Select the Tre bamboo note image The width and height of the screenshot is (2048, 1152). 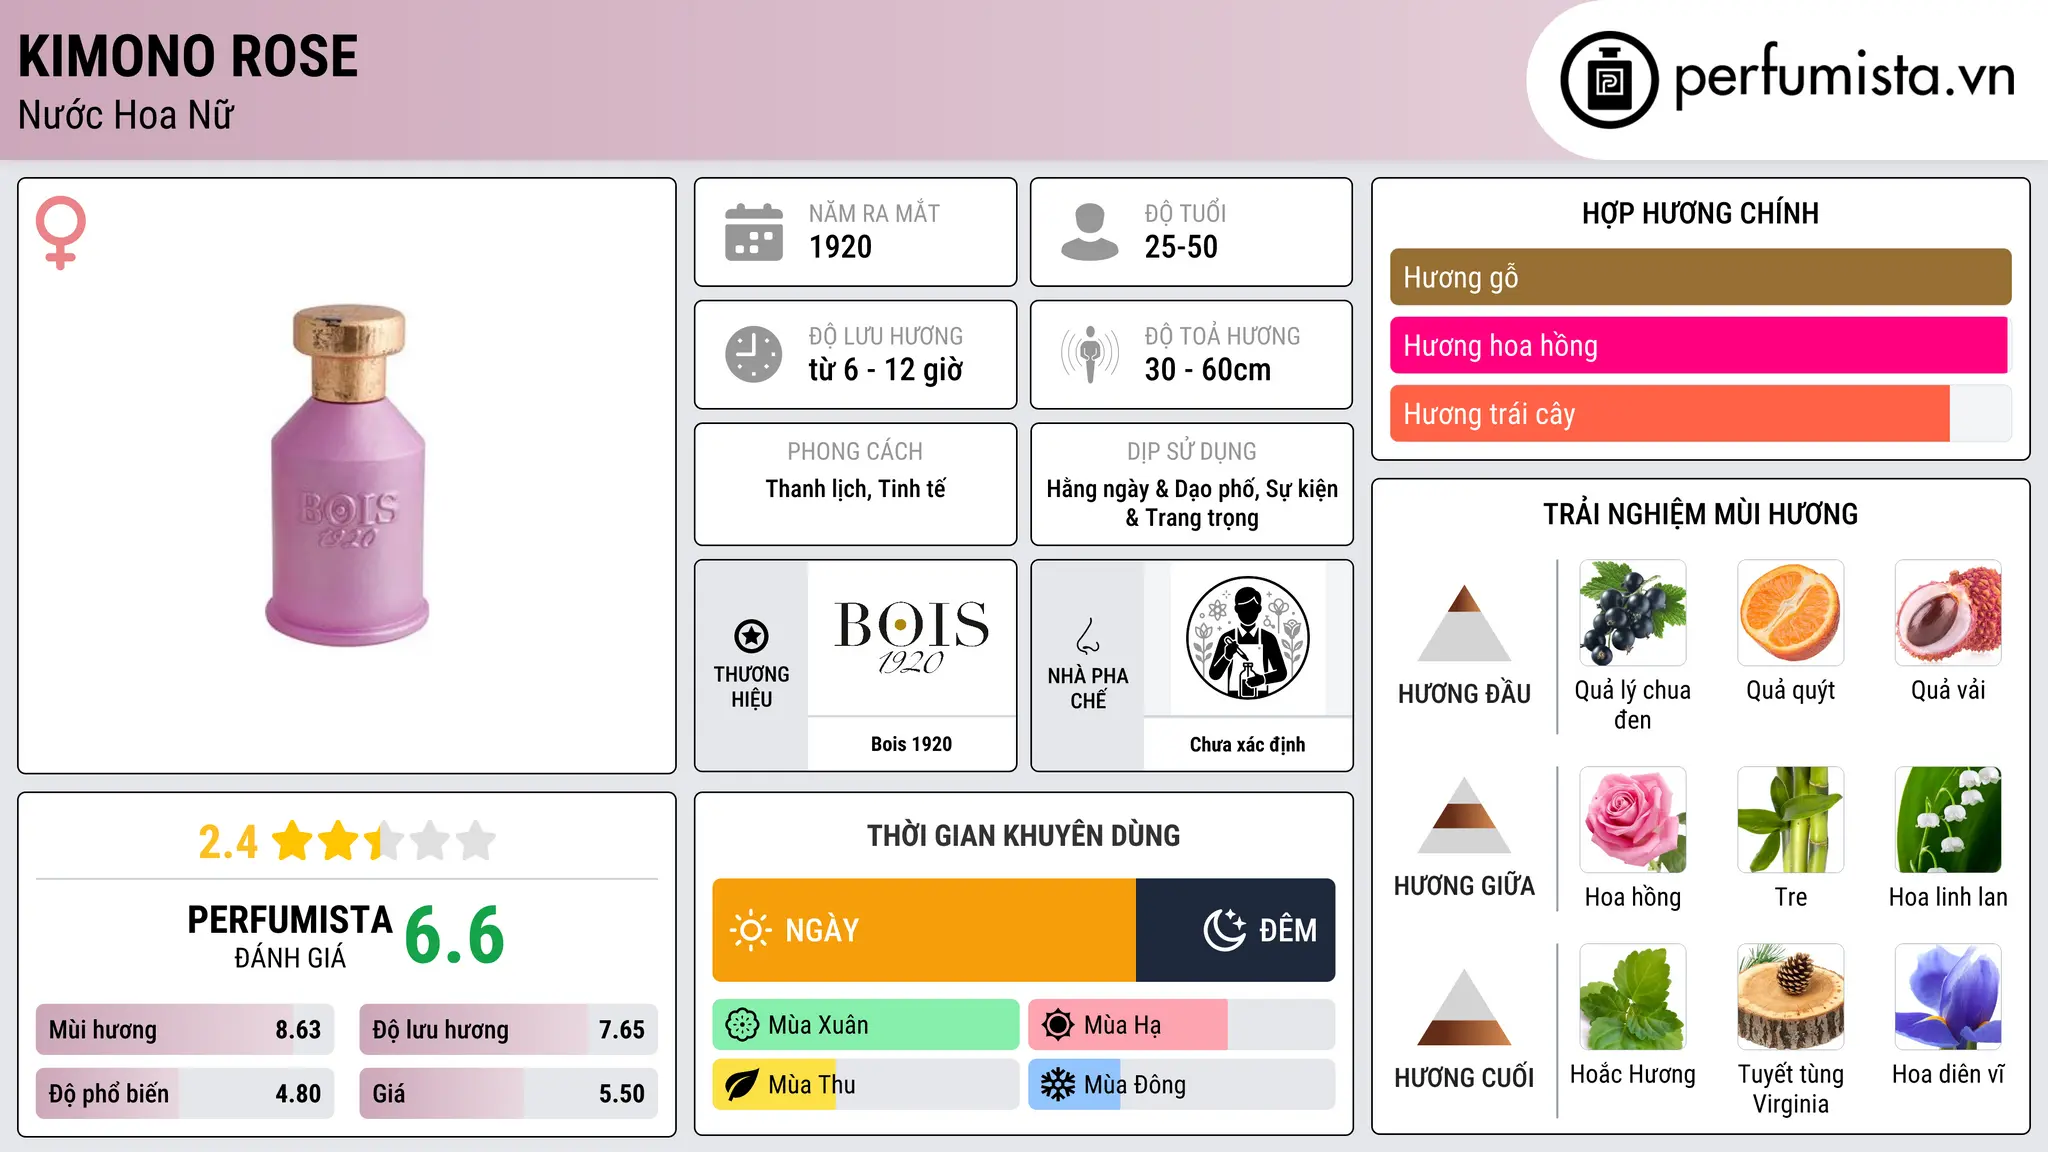click(x=1791, y=820)
